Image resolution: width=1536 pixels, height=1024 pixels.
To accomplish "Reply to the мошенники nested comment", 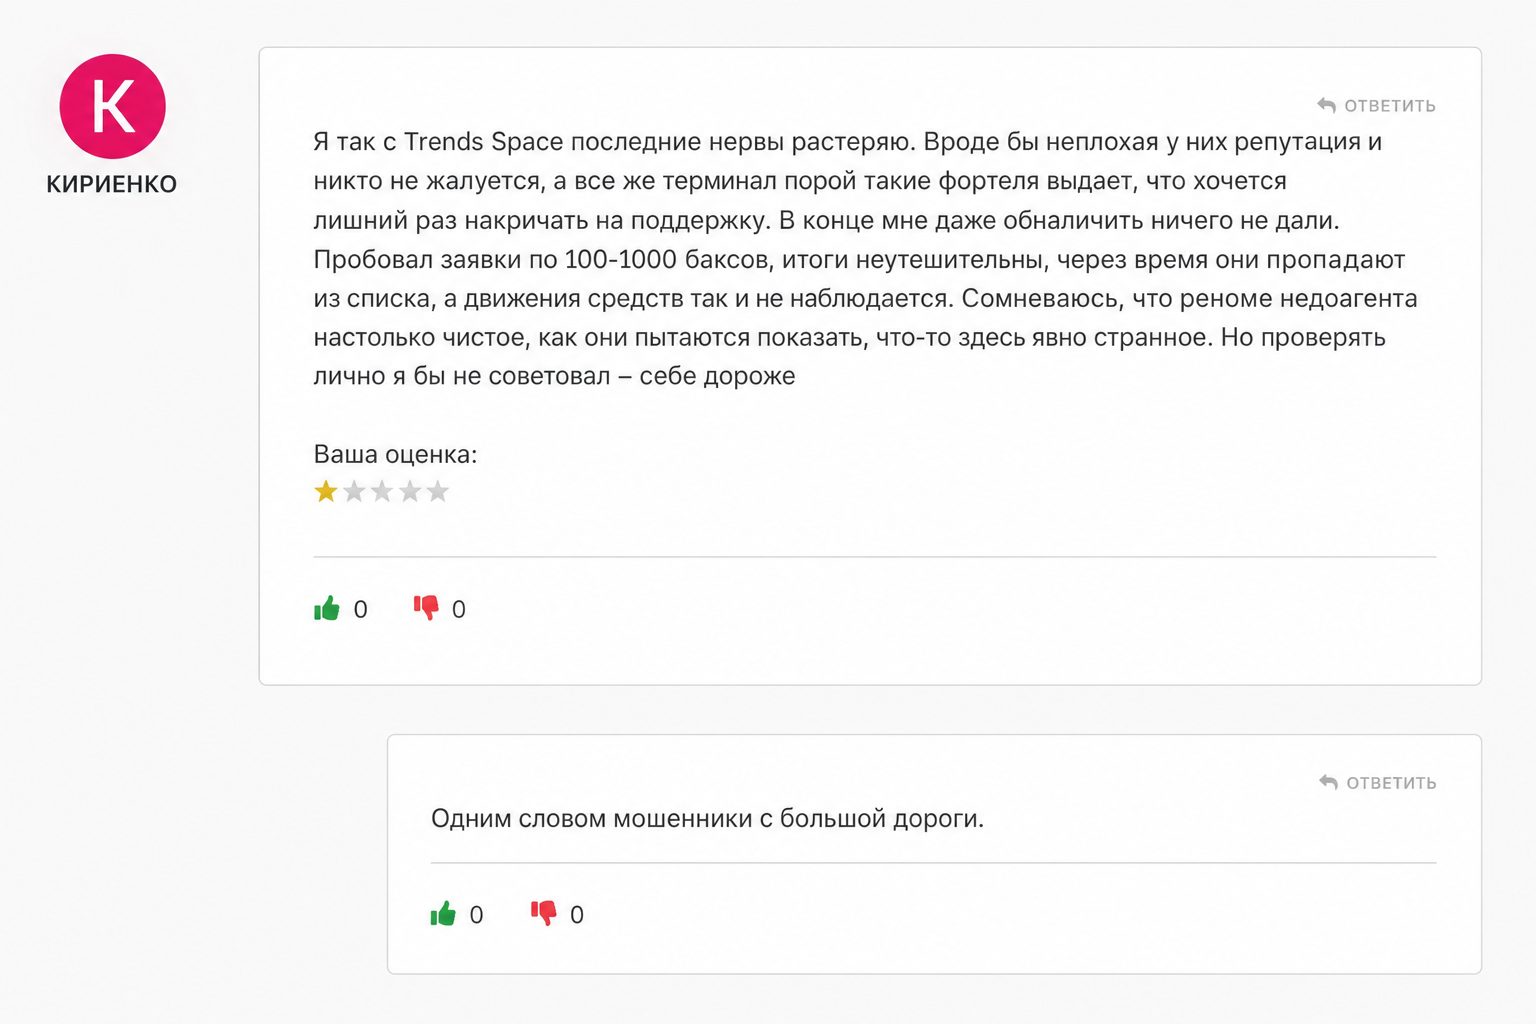I will (1378, 782).
